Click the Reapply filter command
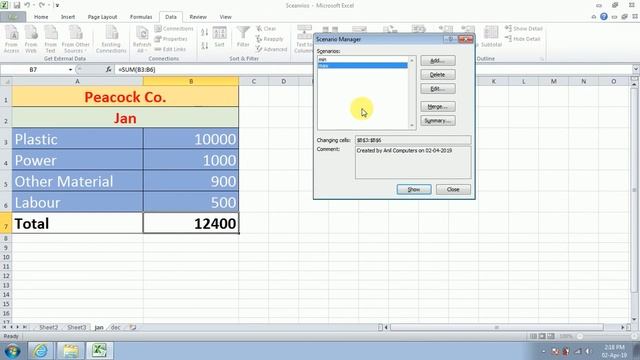 [269, 39]
